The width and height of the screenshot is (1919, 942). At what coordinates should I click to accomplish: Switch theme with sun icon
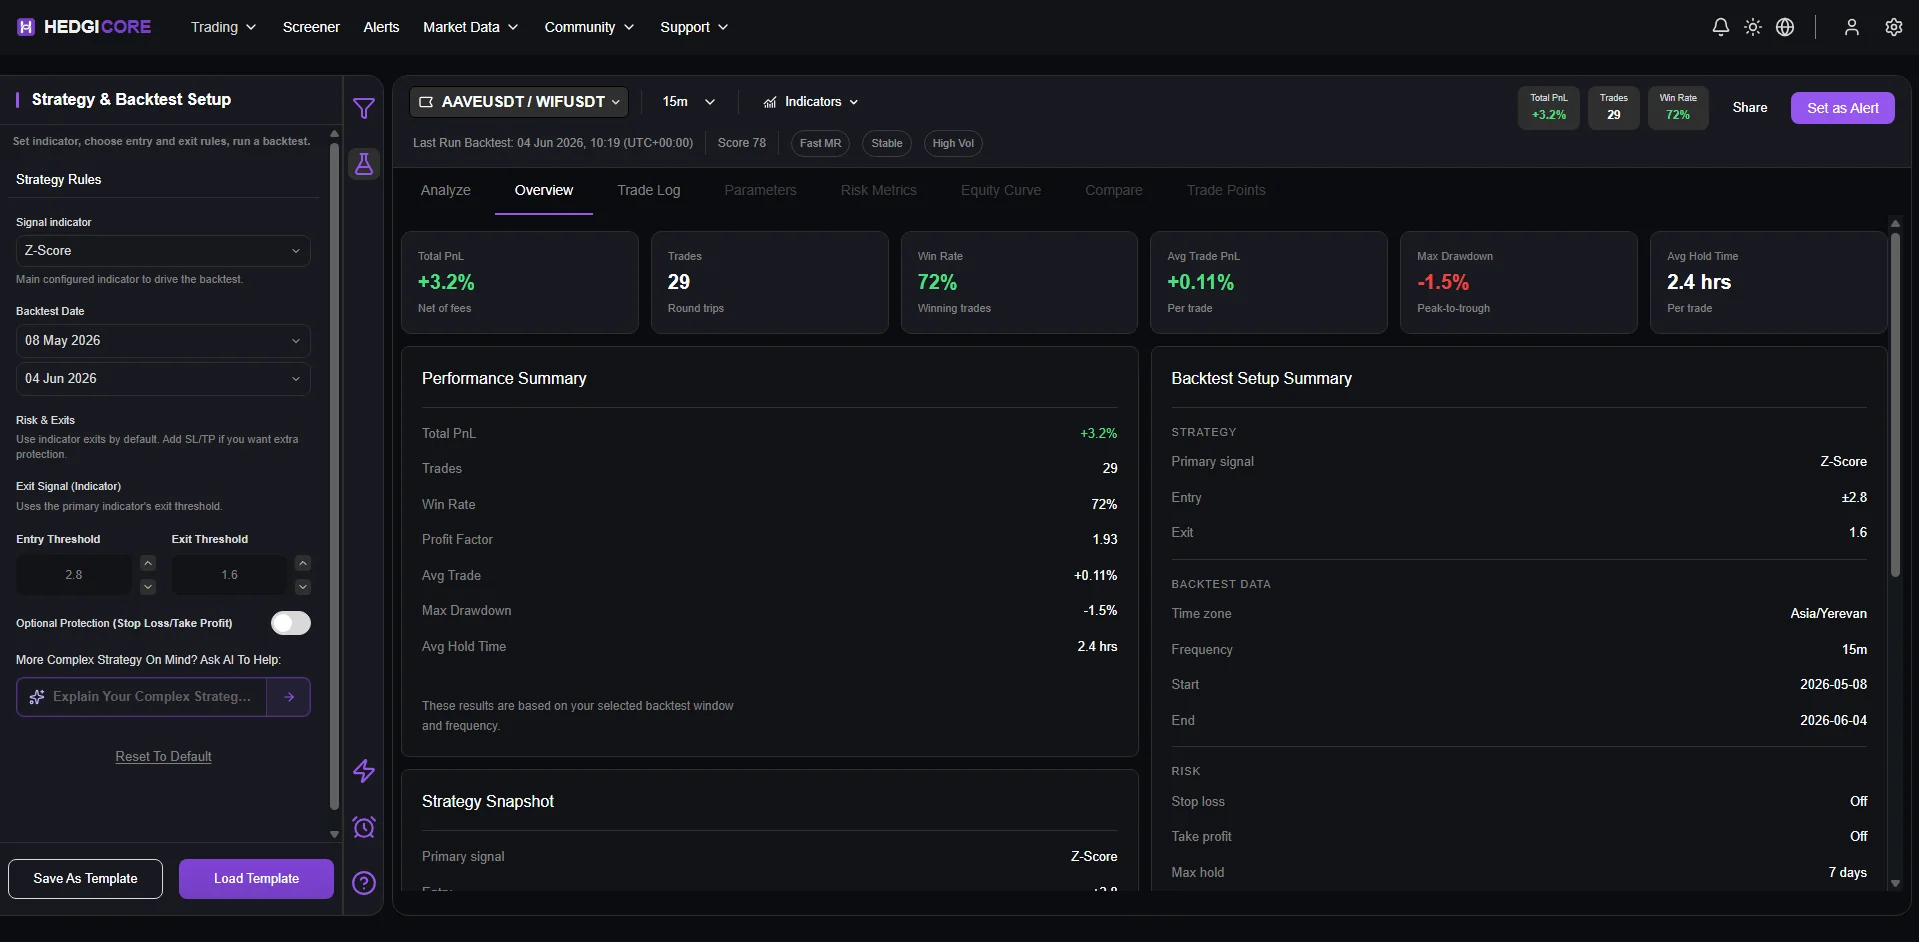(1752, 27)
